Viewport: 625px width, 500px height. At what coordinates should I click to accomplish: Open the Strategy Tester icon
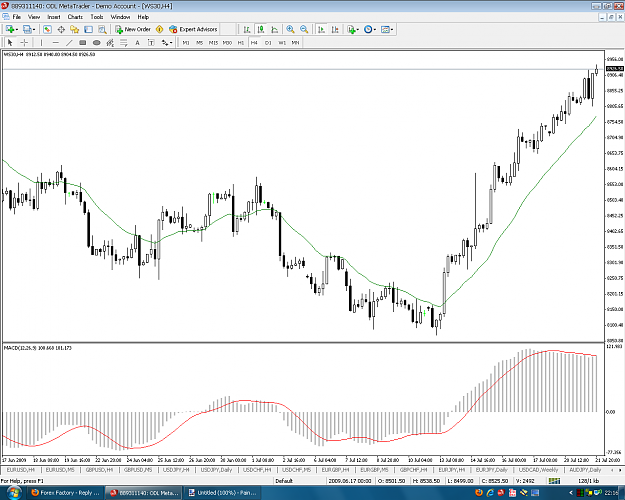tap(102, 29)
